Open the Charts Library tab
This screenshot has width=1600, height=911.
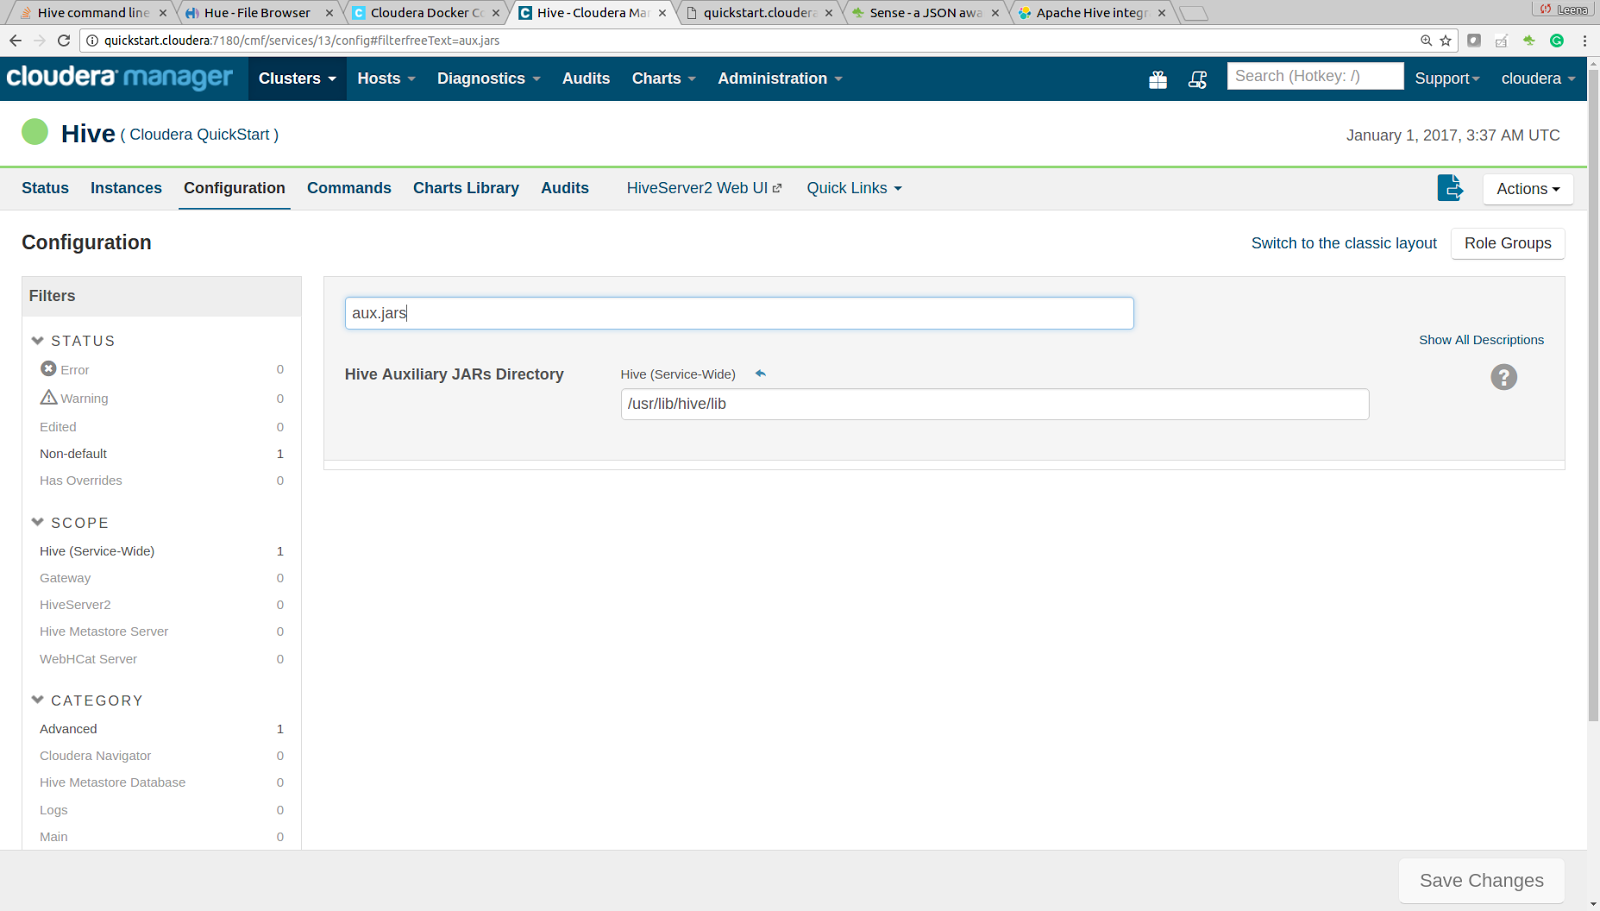(x=466, y=188)
